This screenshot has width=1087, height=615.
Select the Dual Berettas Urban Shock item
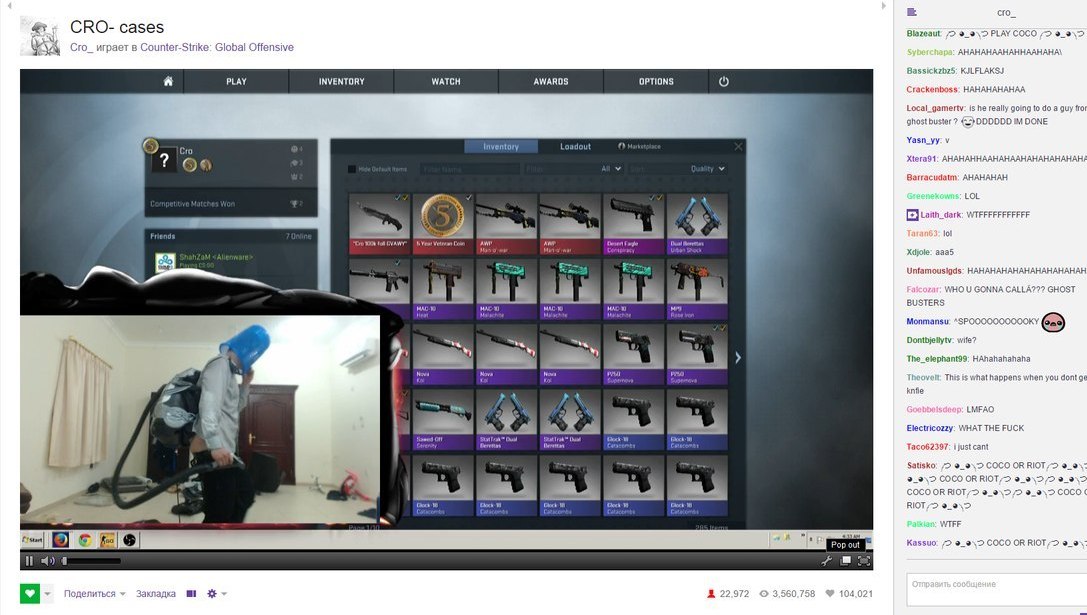697,223
